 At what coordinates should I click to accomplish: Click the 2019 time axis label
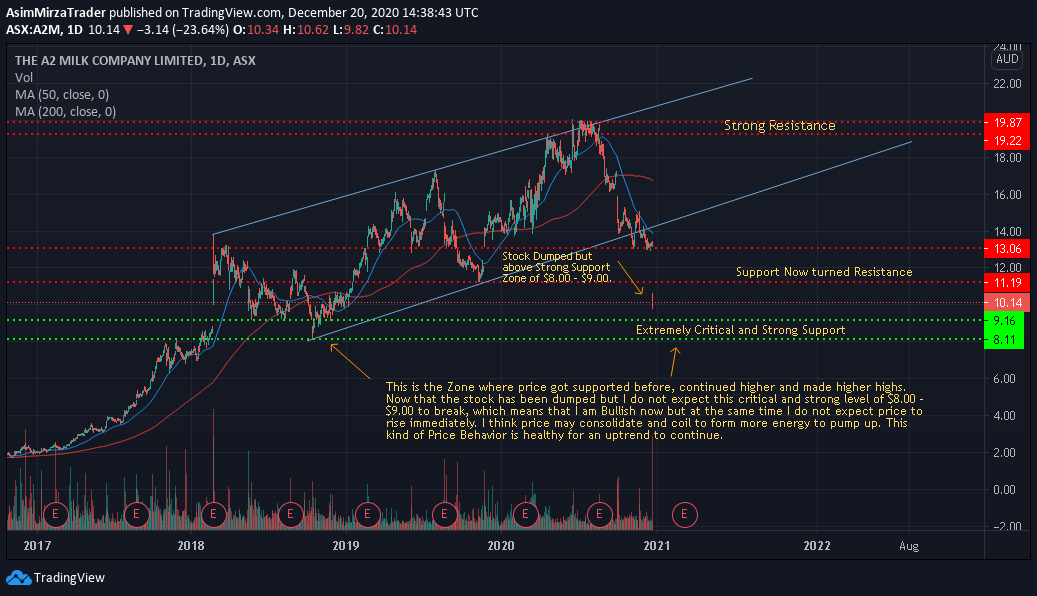345,546
